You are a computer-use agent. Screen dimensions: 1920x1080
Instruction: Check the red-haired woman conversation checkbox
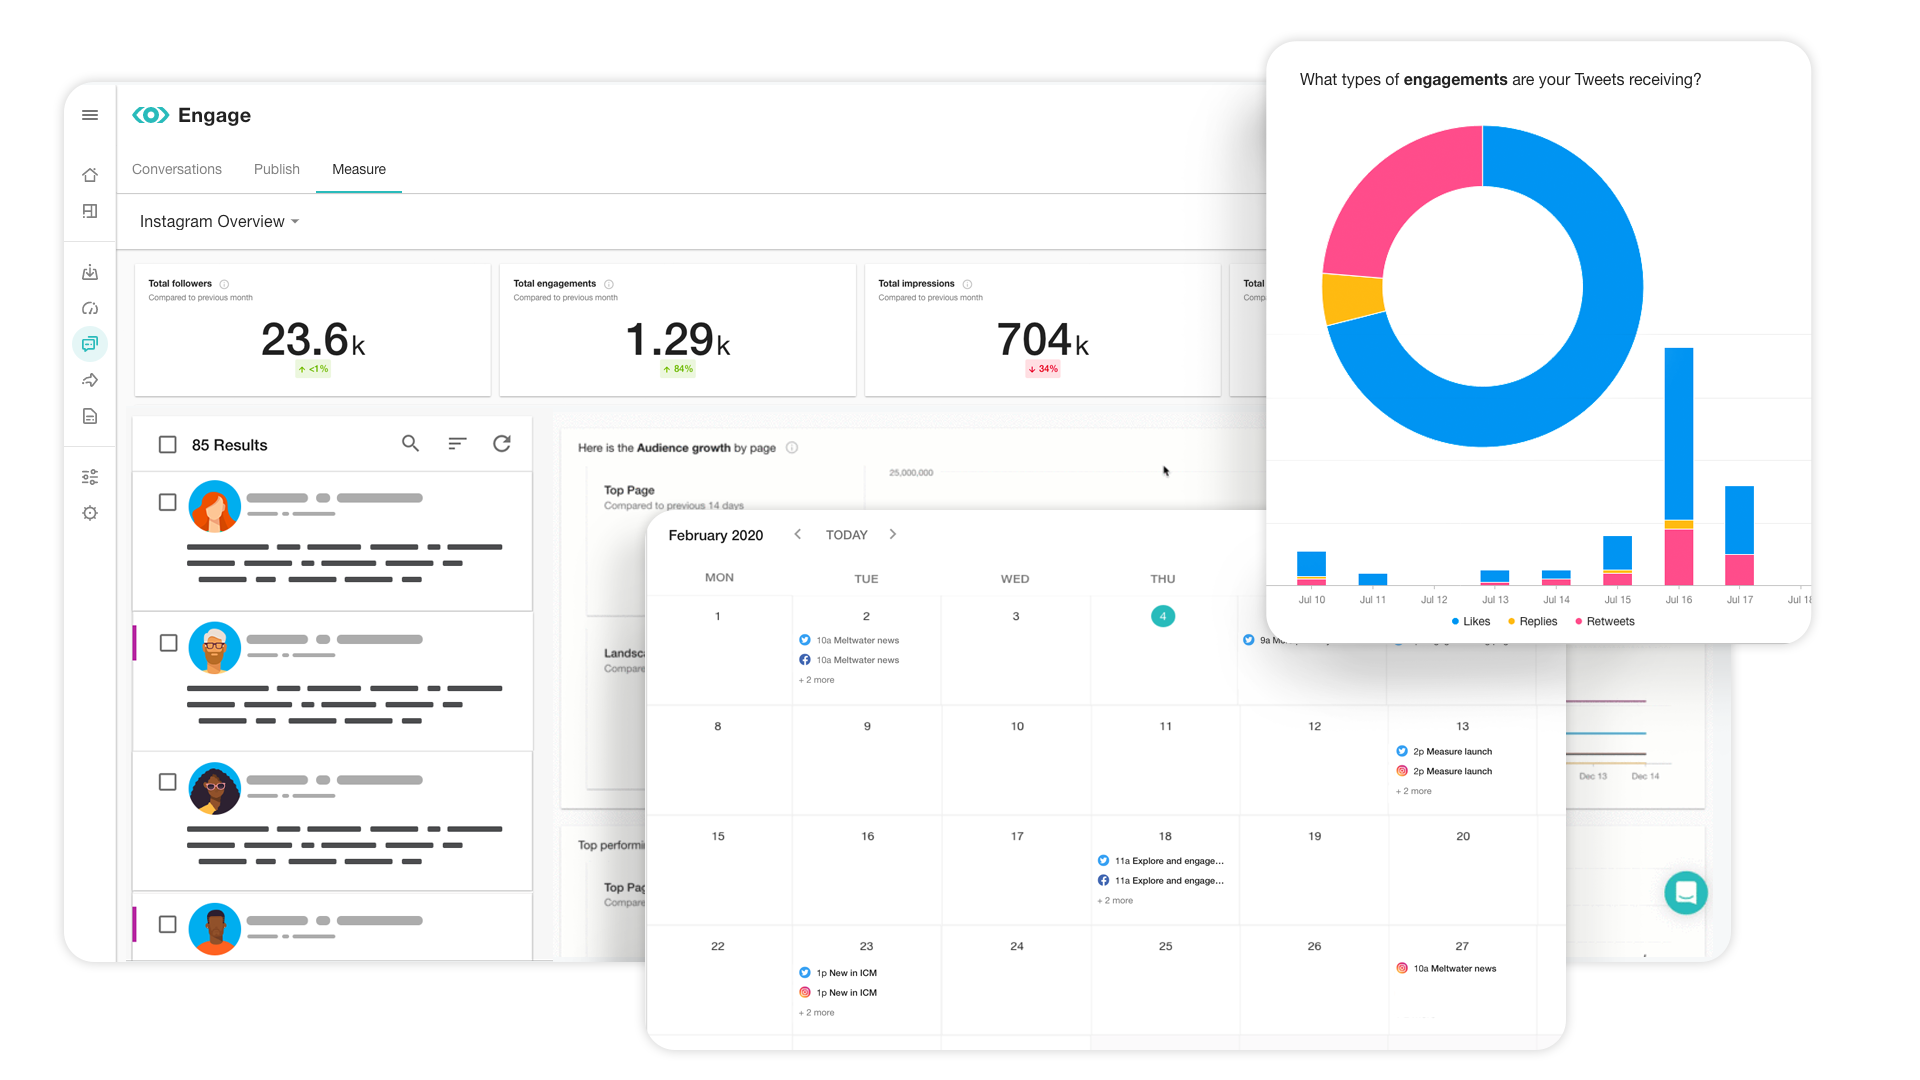tap(168, 502)
